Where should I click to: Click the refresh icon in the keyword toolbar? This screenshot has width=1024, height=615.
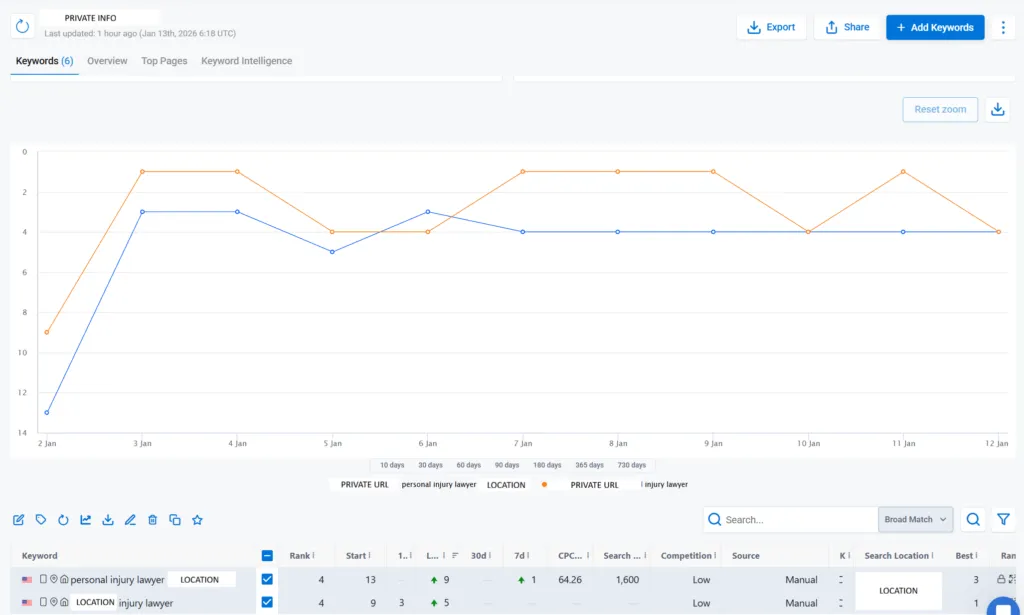coord(63,520)
